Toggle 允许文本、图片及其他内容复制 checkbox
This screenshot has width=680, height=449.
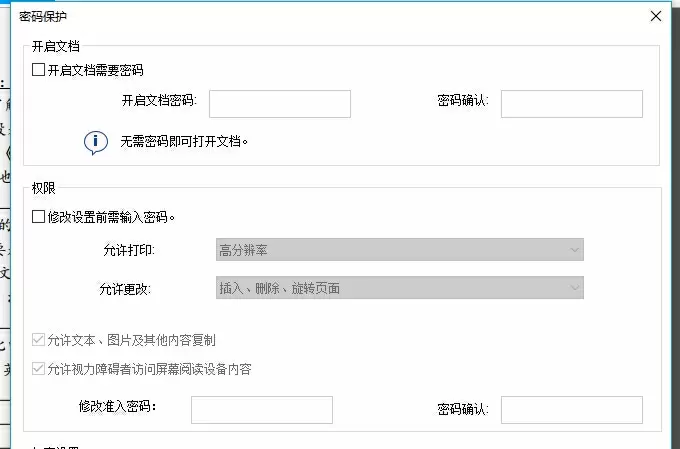(39, 340)
